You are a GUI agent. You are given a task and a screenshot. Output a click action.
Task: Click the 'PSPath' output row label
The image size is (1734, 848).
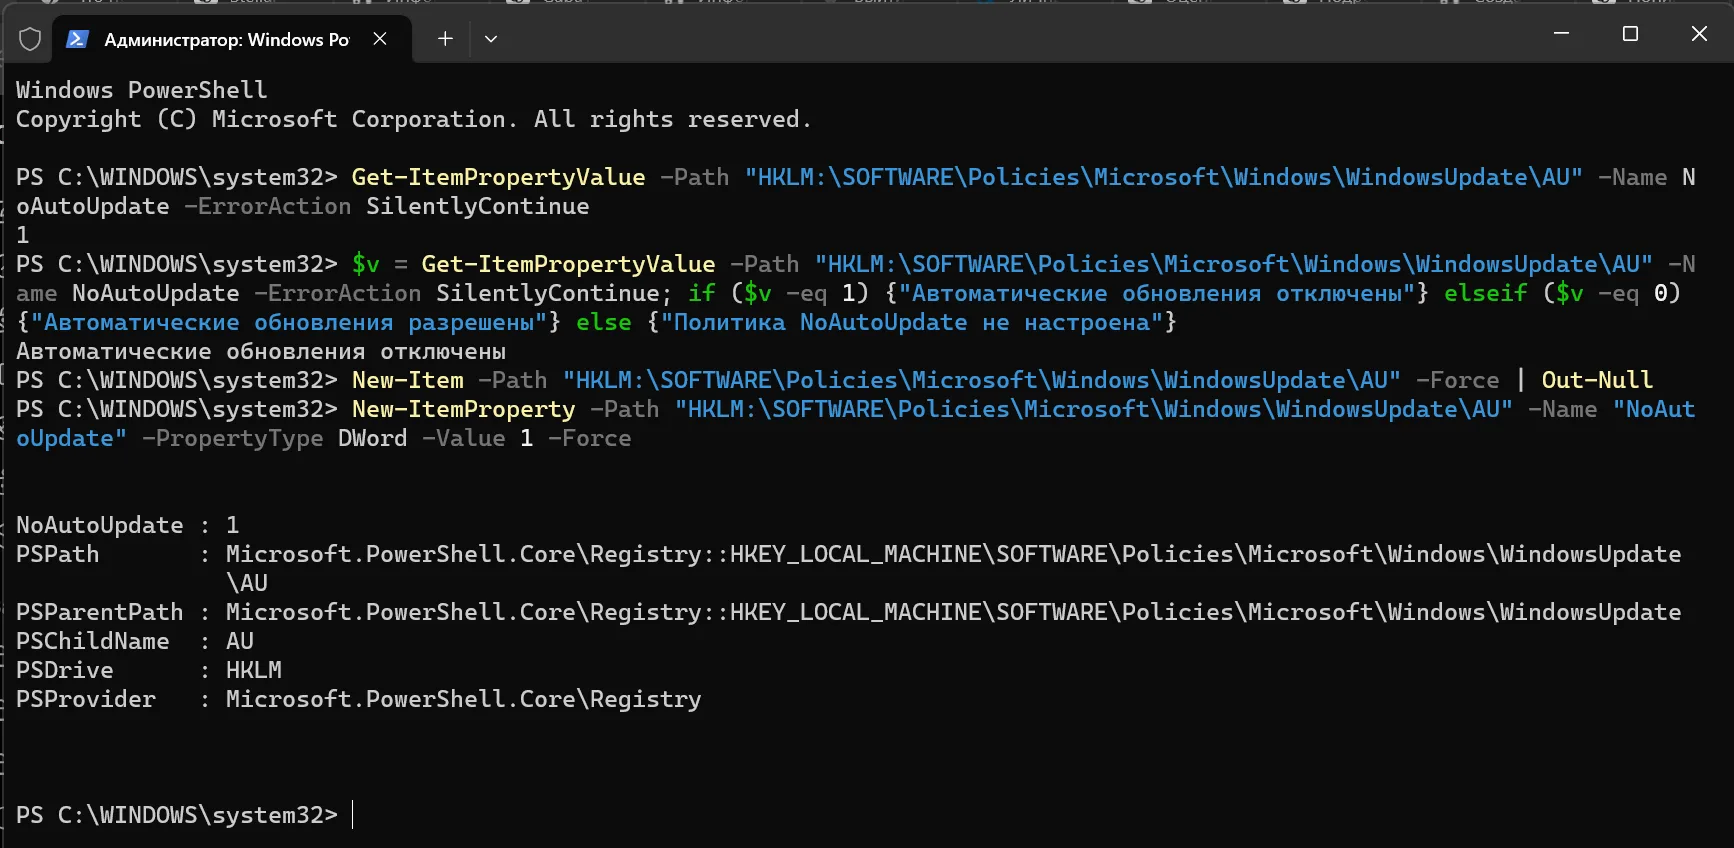pos(58,554)
